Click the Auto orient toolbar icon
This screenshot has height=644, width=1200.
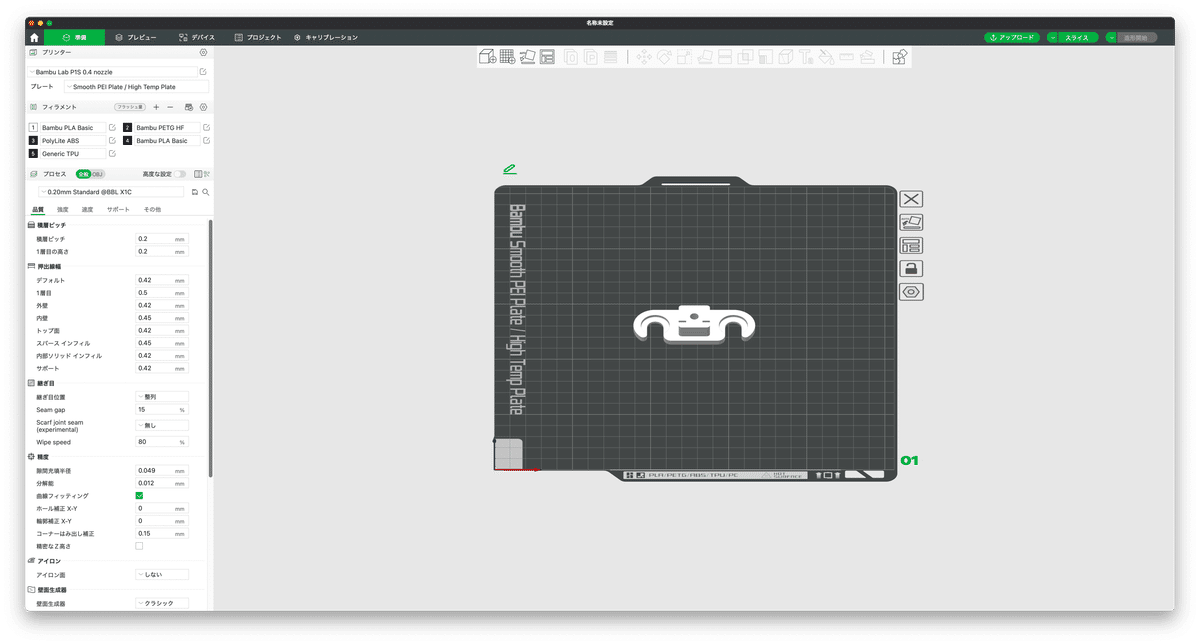coord(528,57)
